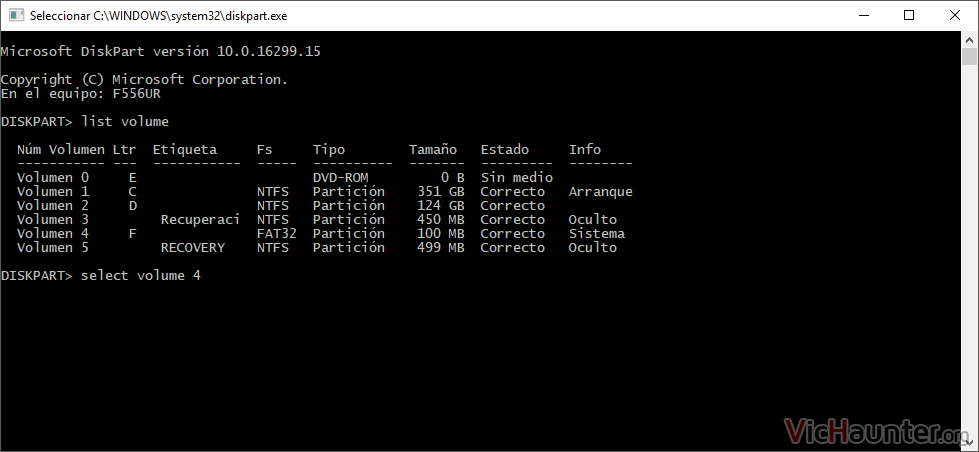Click the 'Etiqueta' column header

pyautogui.click(x=185, y=149)
